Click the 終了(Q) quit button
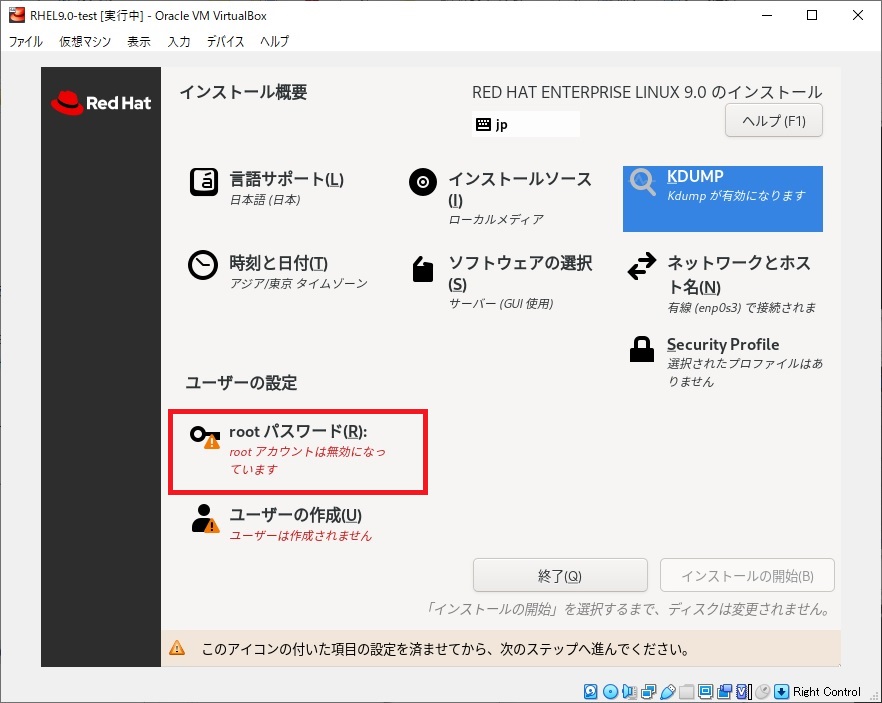 click(560, 575)
